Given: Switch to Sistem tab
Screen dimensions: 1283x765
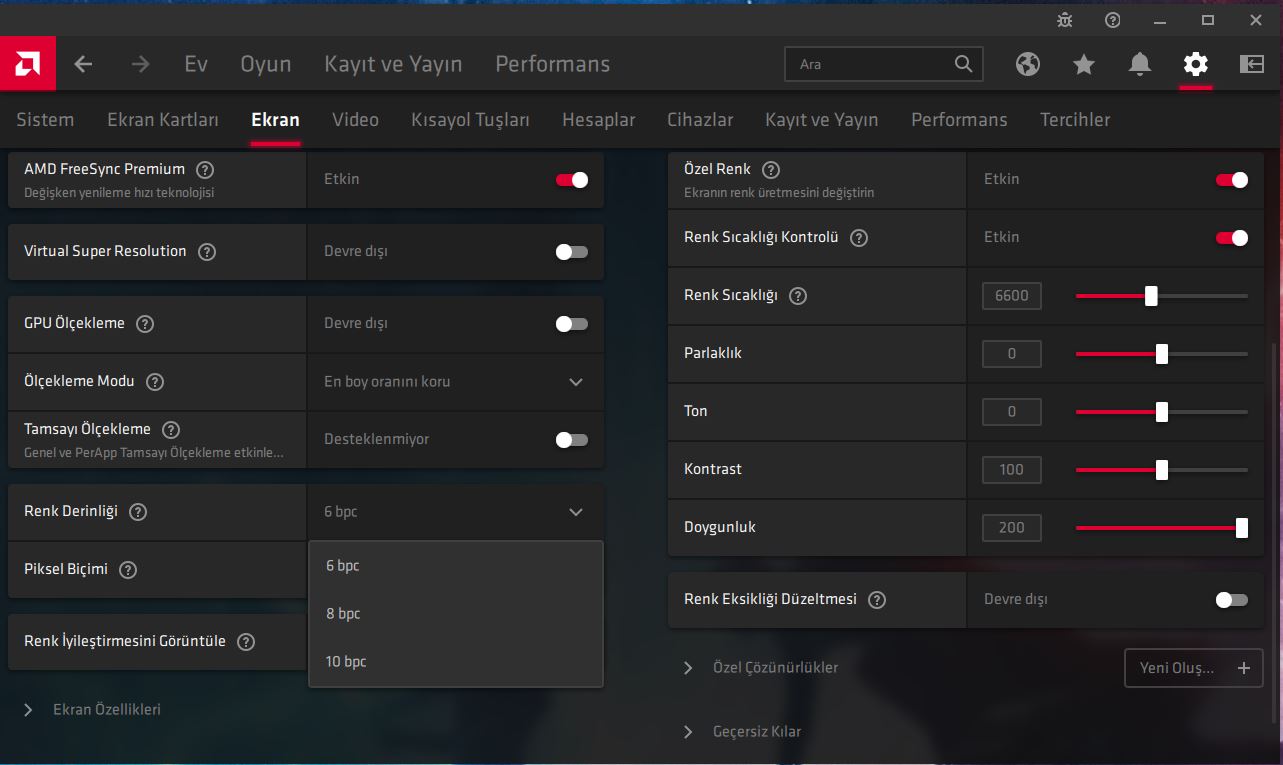Looking at the screenshot, I should point(45,120).
